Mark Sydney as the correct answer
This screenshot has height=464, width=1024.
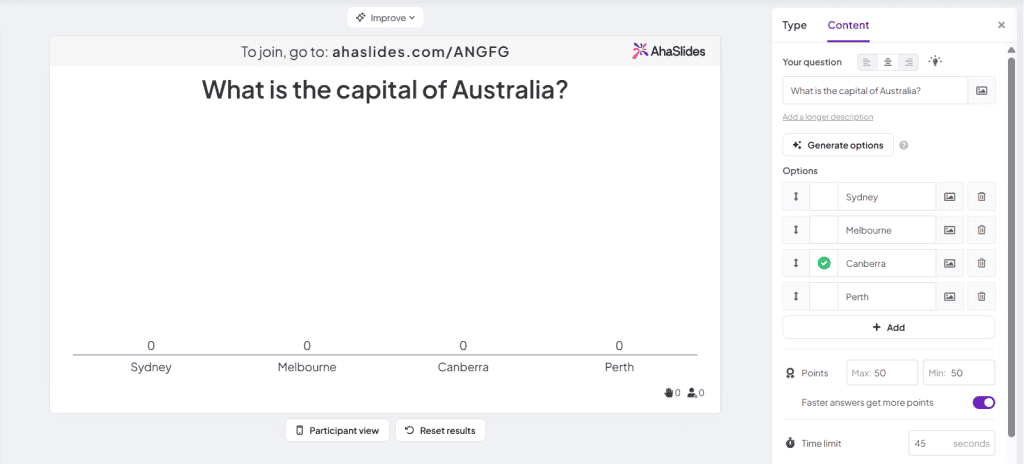pos(824,197)
